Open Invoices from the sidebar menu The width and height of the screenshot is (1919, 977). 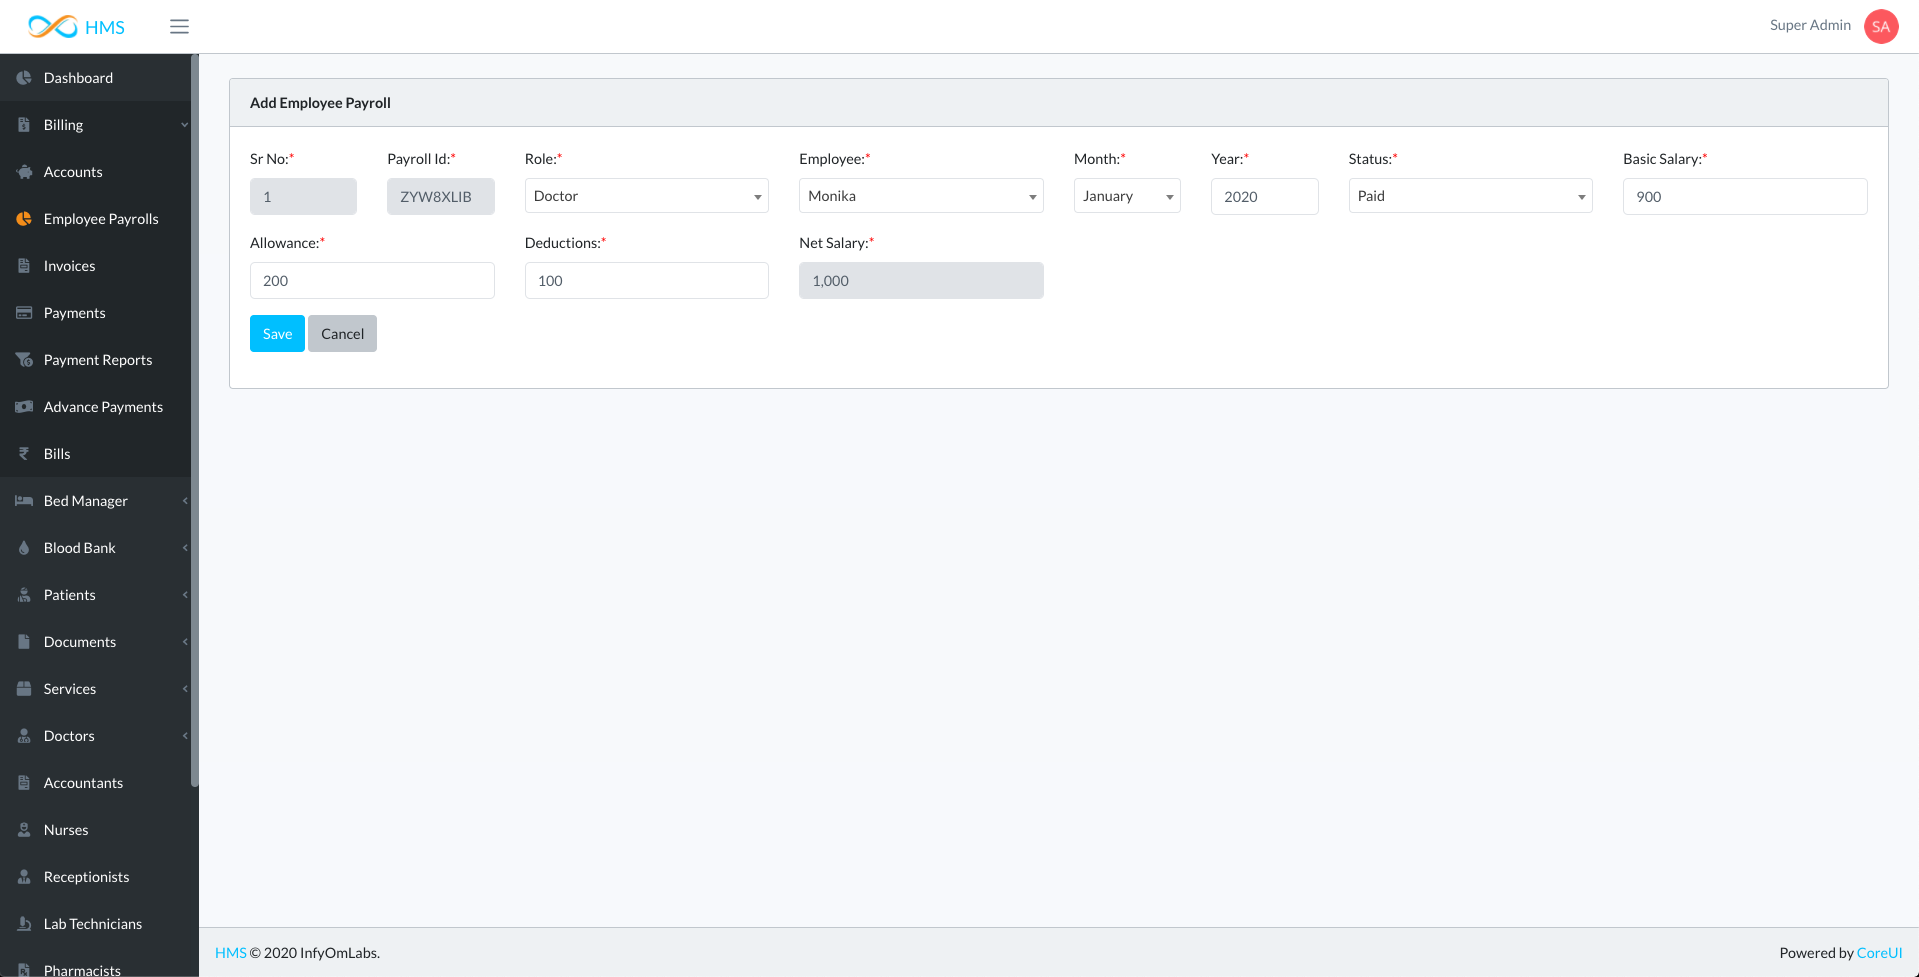[x=69, y=266]
